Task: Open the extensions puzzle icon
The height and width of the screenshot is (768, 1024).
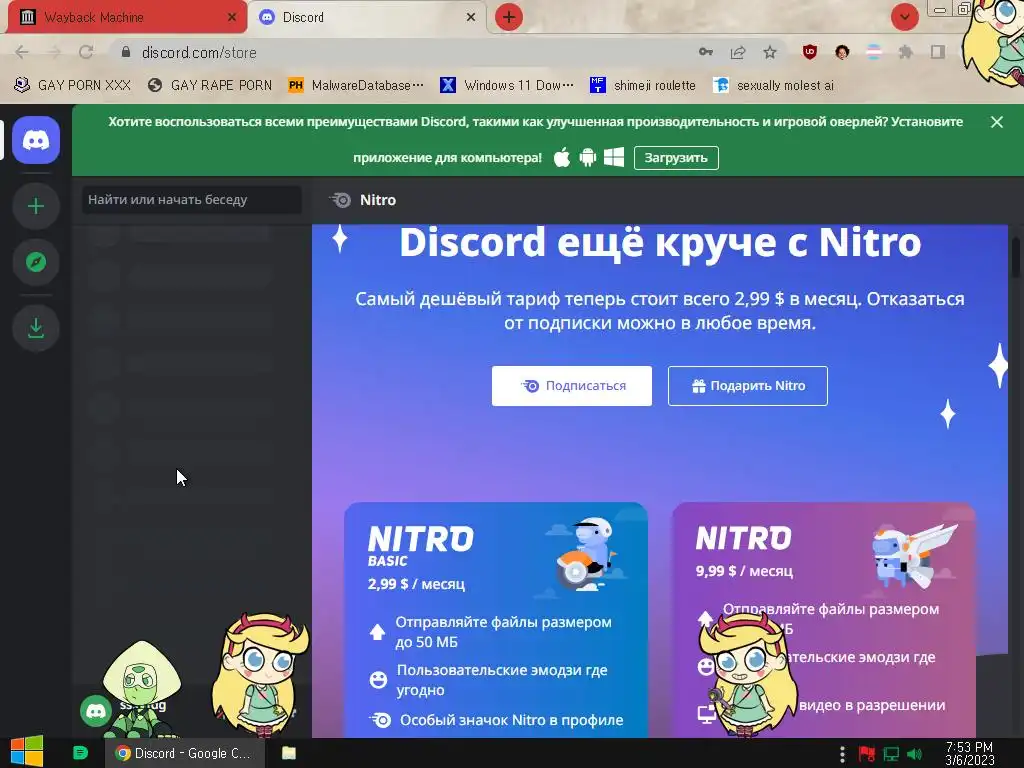Action: point(905,52)
